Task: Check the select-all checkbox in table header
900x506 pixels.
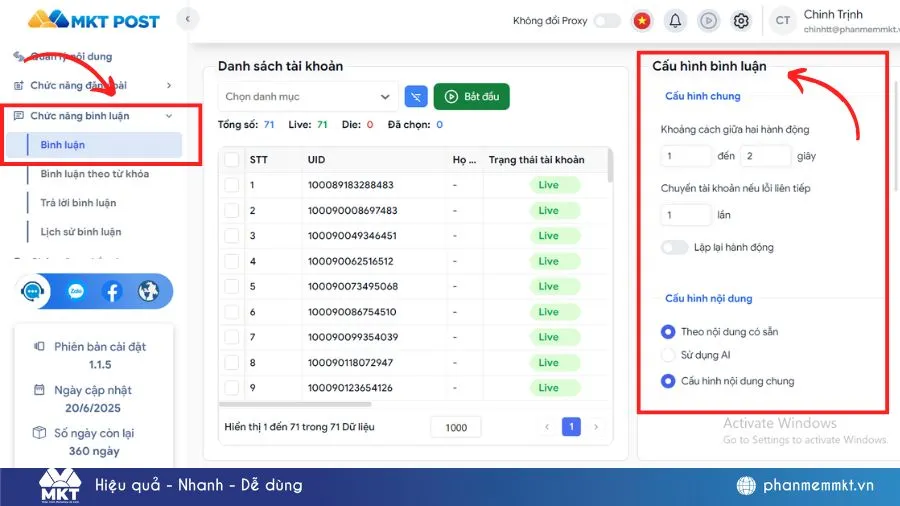Action: pyautogui.click(x=232, y=159)
